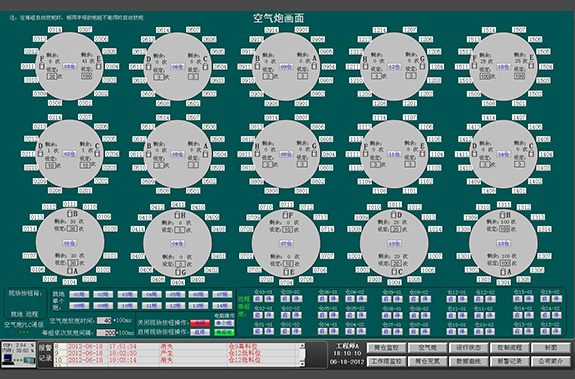Select alarm row 8 dated 17:51:34
This screenshot has height=379, width=575.
(177, 346)
